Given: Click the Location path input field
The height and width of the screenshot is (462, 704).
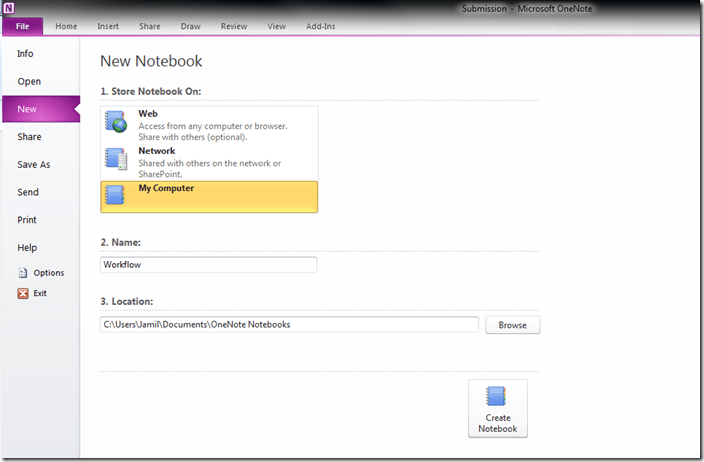Looking at the screenshot, I should point(290,324).
